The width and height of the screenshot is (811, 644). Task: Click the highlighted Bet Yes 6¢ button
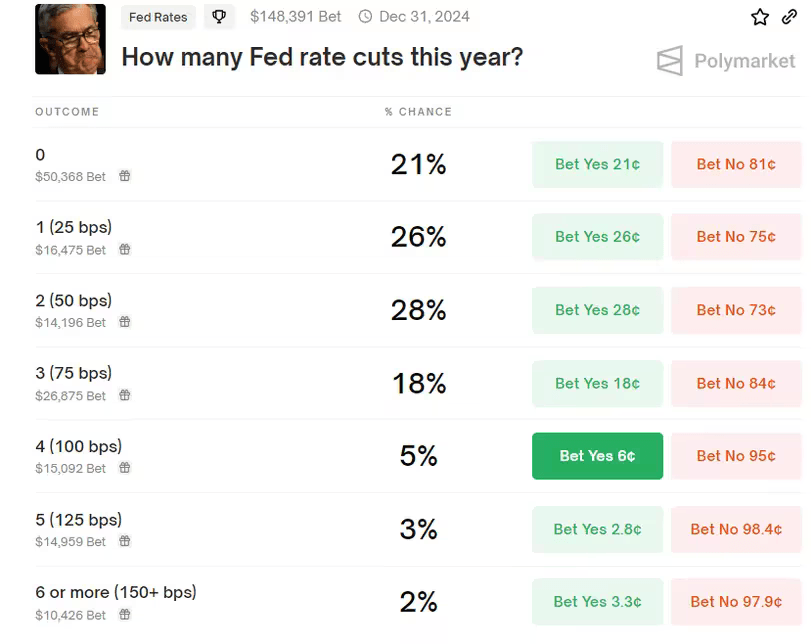[x=597, y=456]
